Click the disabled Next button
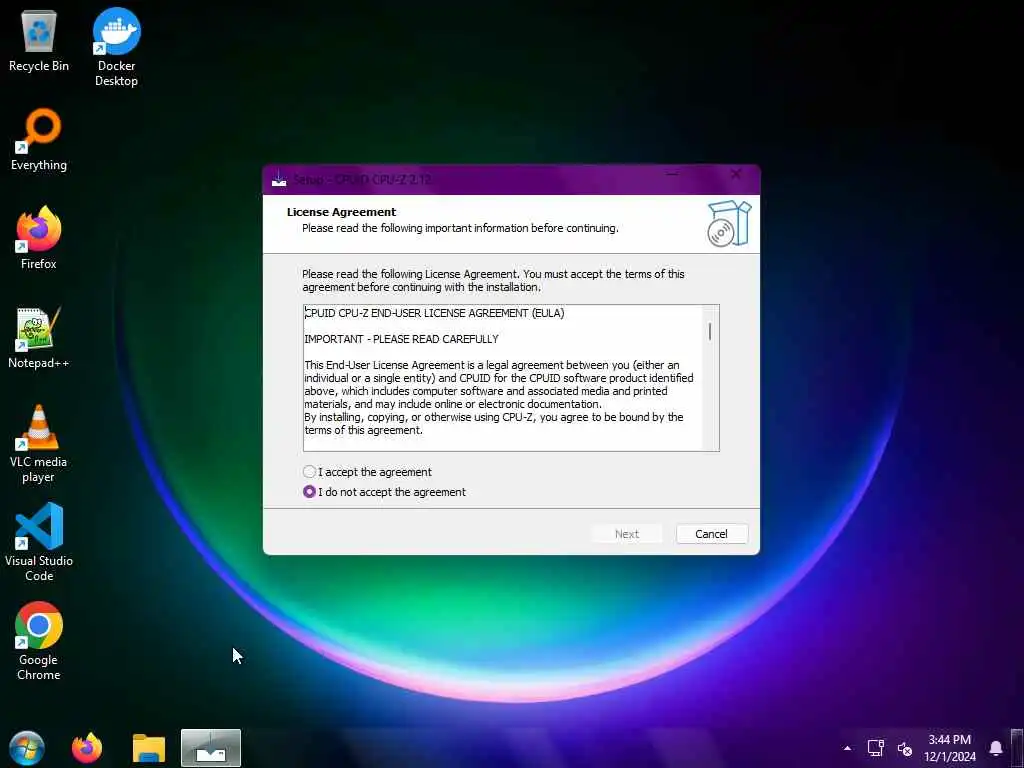This screenshot has height=768, width=1024. coord(627,534)
